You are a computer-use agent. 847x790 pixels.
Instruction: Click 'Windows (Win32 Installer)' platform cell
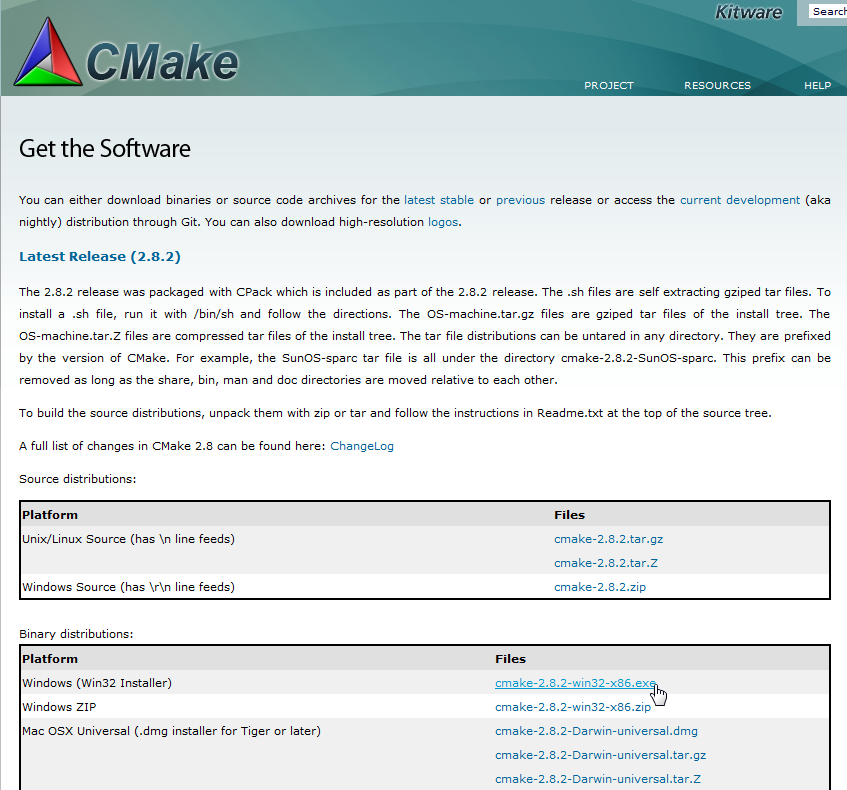(x=97, y=683)
